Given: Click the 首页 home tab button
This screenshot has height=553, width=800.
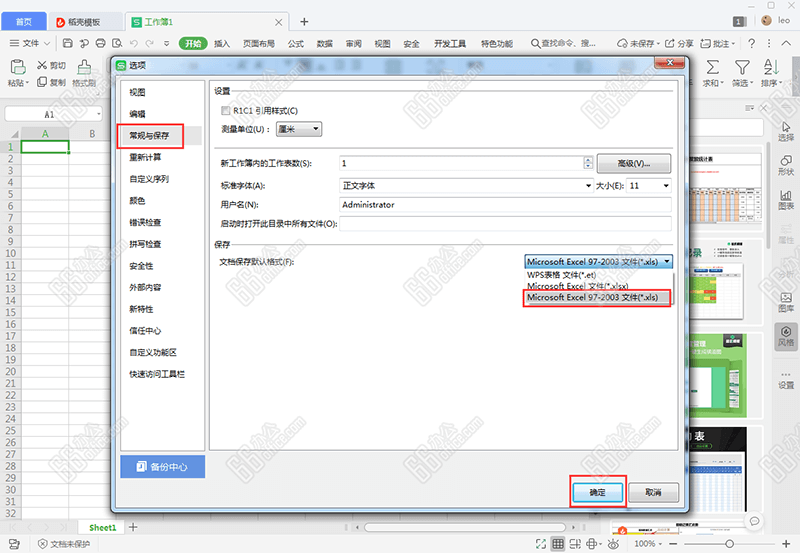Looking at the screenshot, I should (x=23, y=22).
